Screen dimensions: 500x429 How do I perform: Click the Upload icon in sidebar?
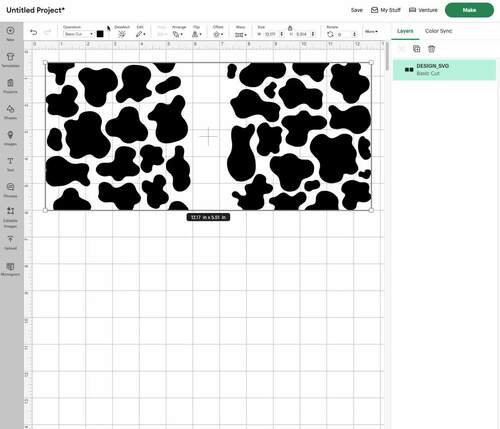tap(10, 242)
